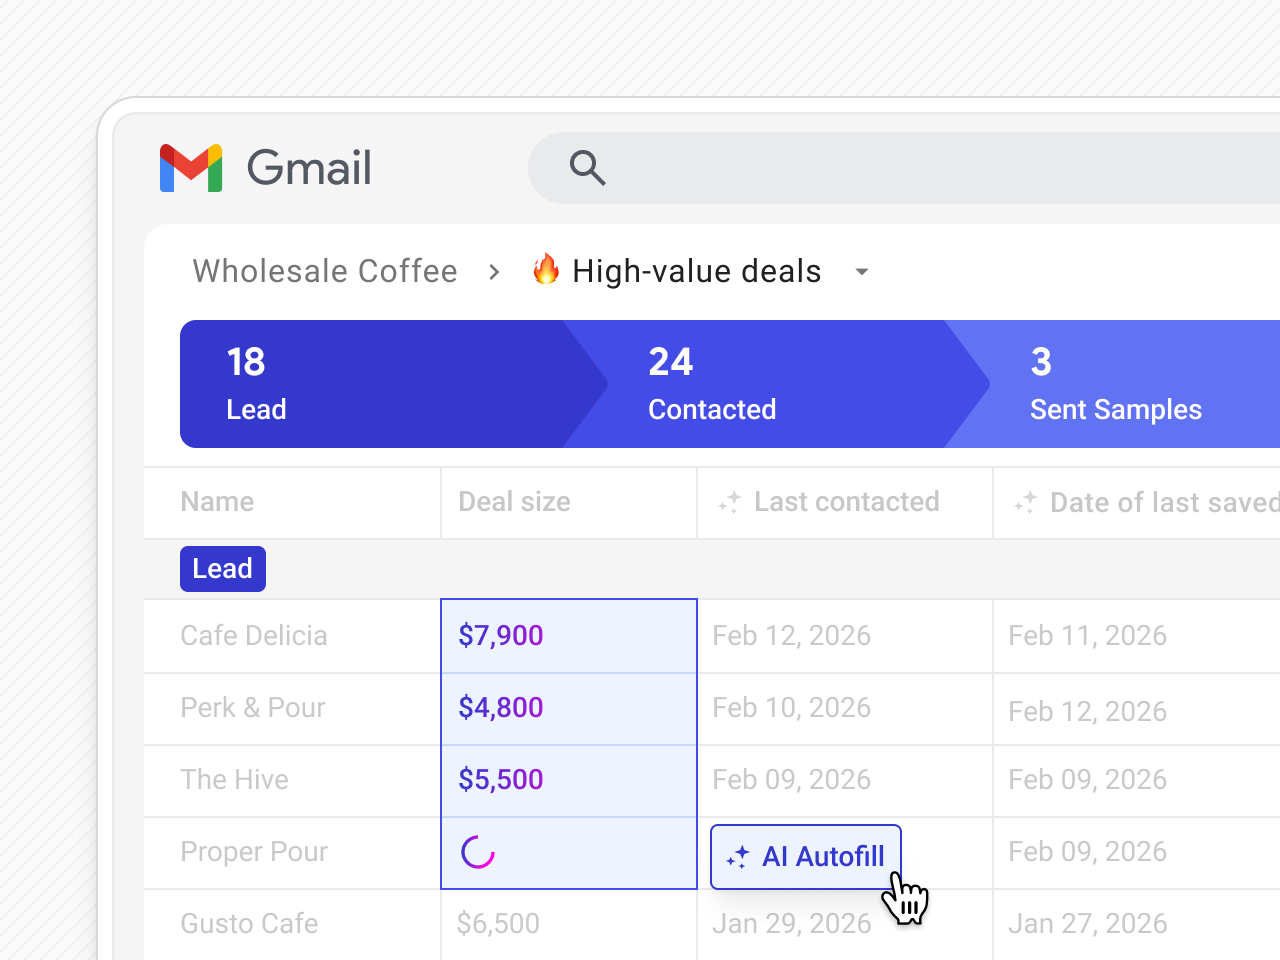This screenshot has width=1280, height=960.
Task: Click the Lead group label badge
Action: (222, 569)
